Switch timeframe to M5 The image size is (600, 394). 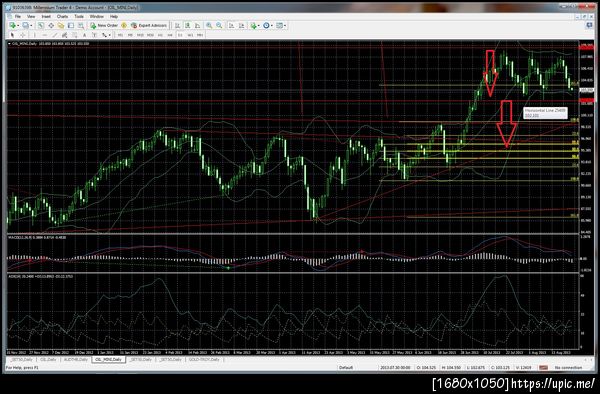[x=130, y=35]
